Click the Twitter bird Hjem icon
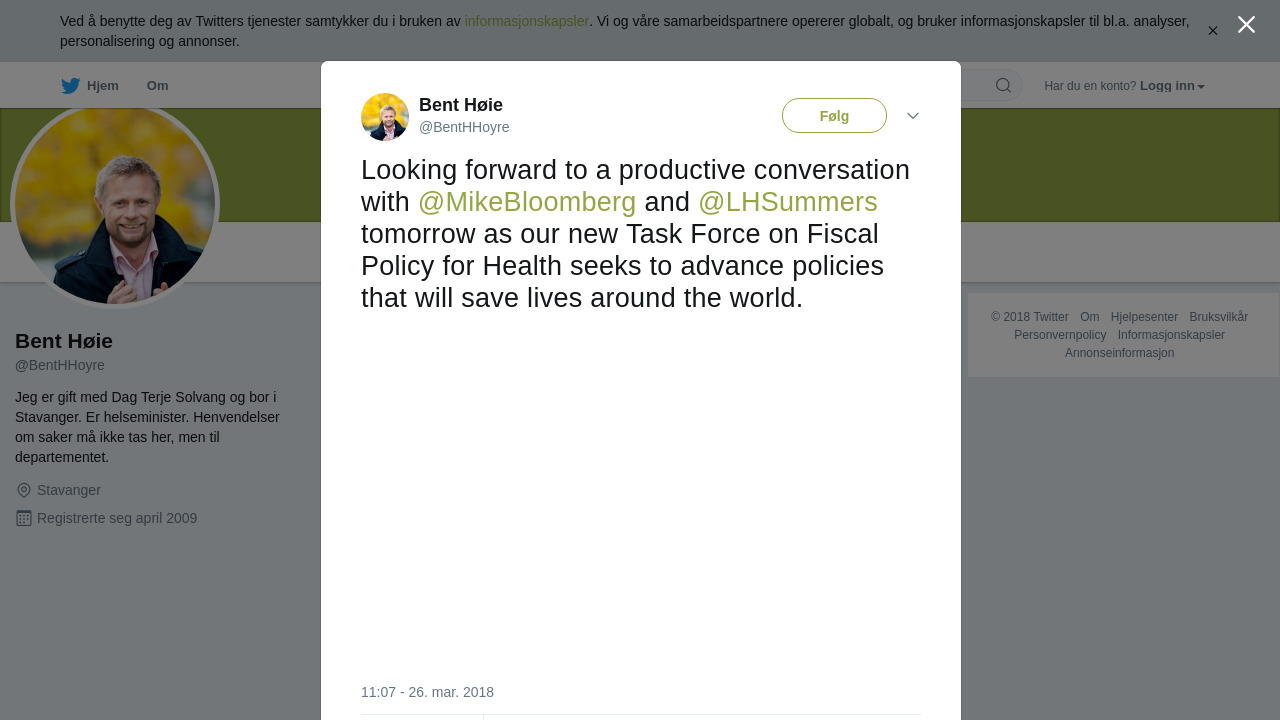This screenshot has height=720, width=1280. (70, 86)
